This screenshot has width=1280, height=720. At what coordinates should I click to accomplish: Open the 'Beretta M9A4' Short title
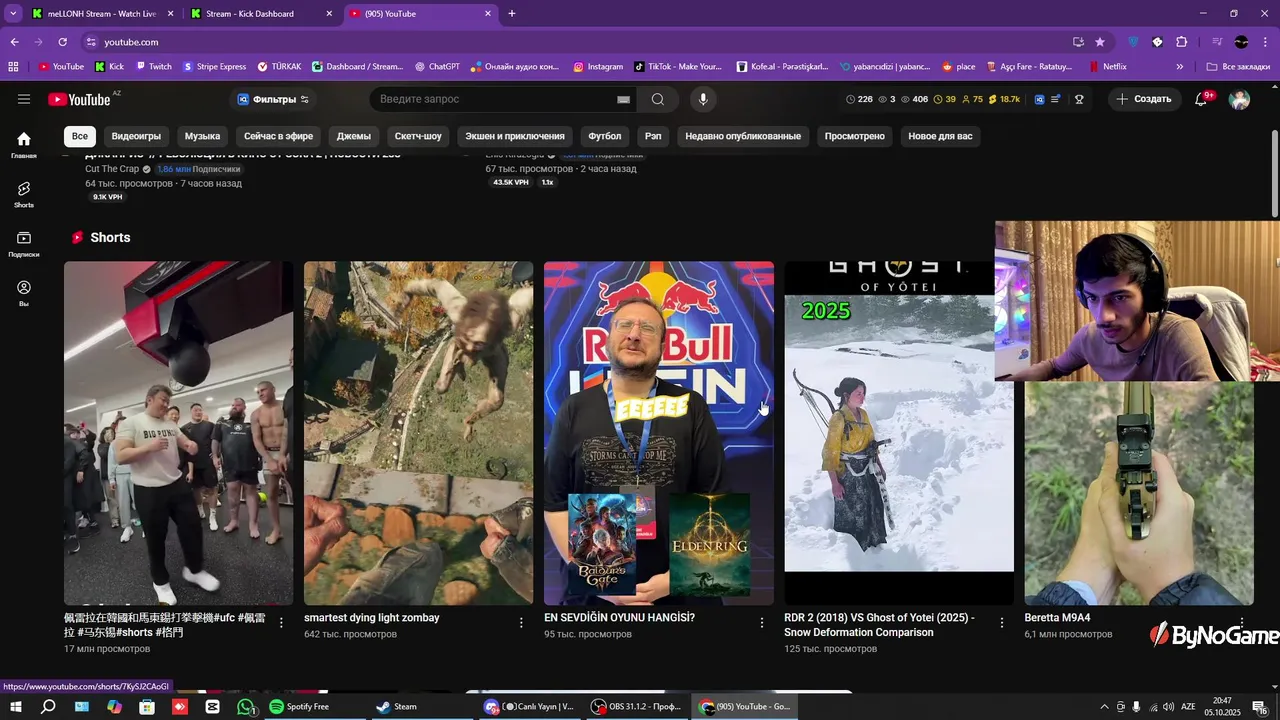(1057, 618)
